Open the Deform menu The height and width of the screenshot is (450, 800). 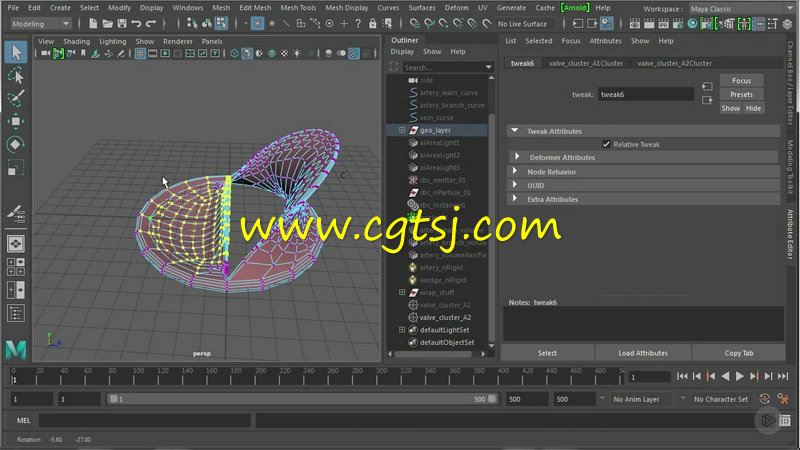click(x=456, y=8)
